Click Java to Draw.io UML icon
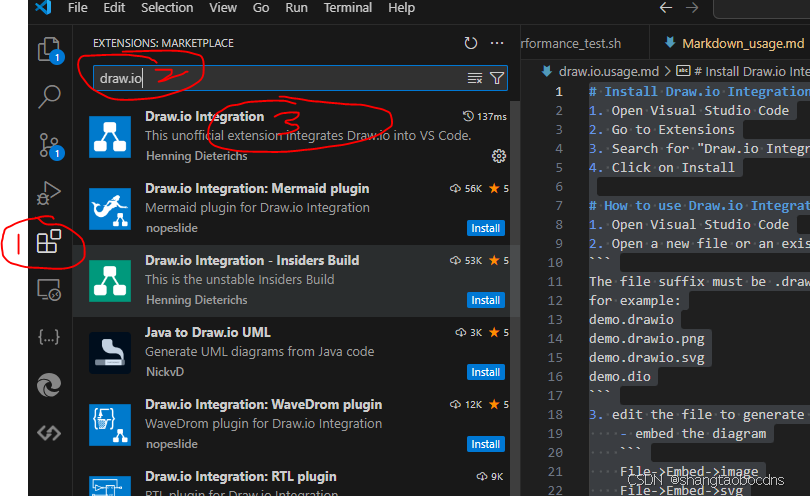 coord(110,353)
